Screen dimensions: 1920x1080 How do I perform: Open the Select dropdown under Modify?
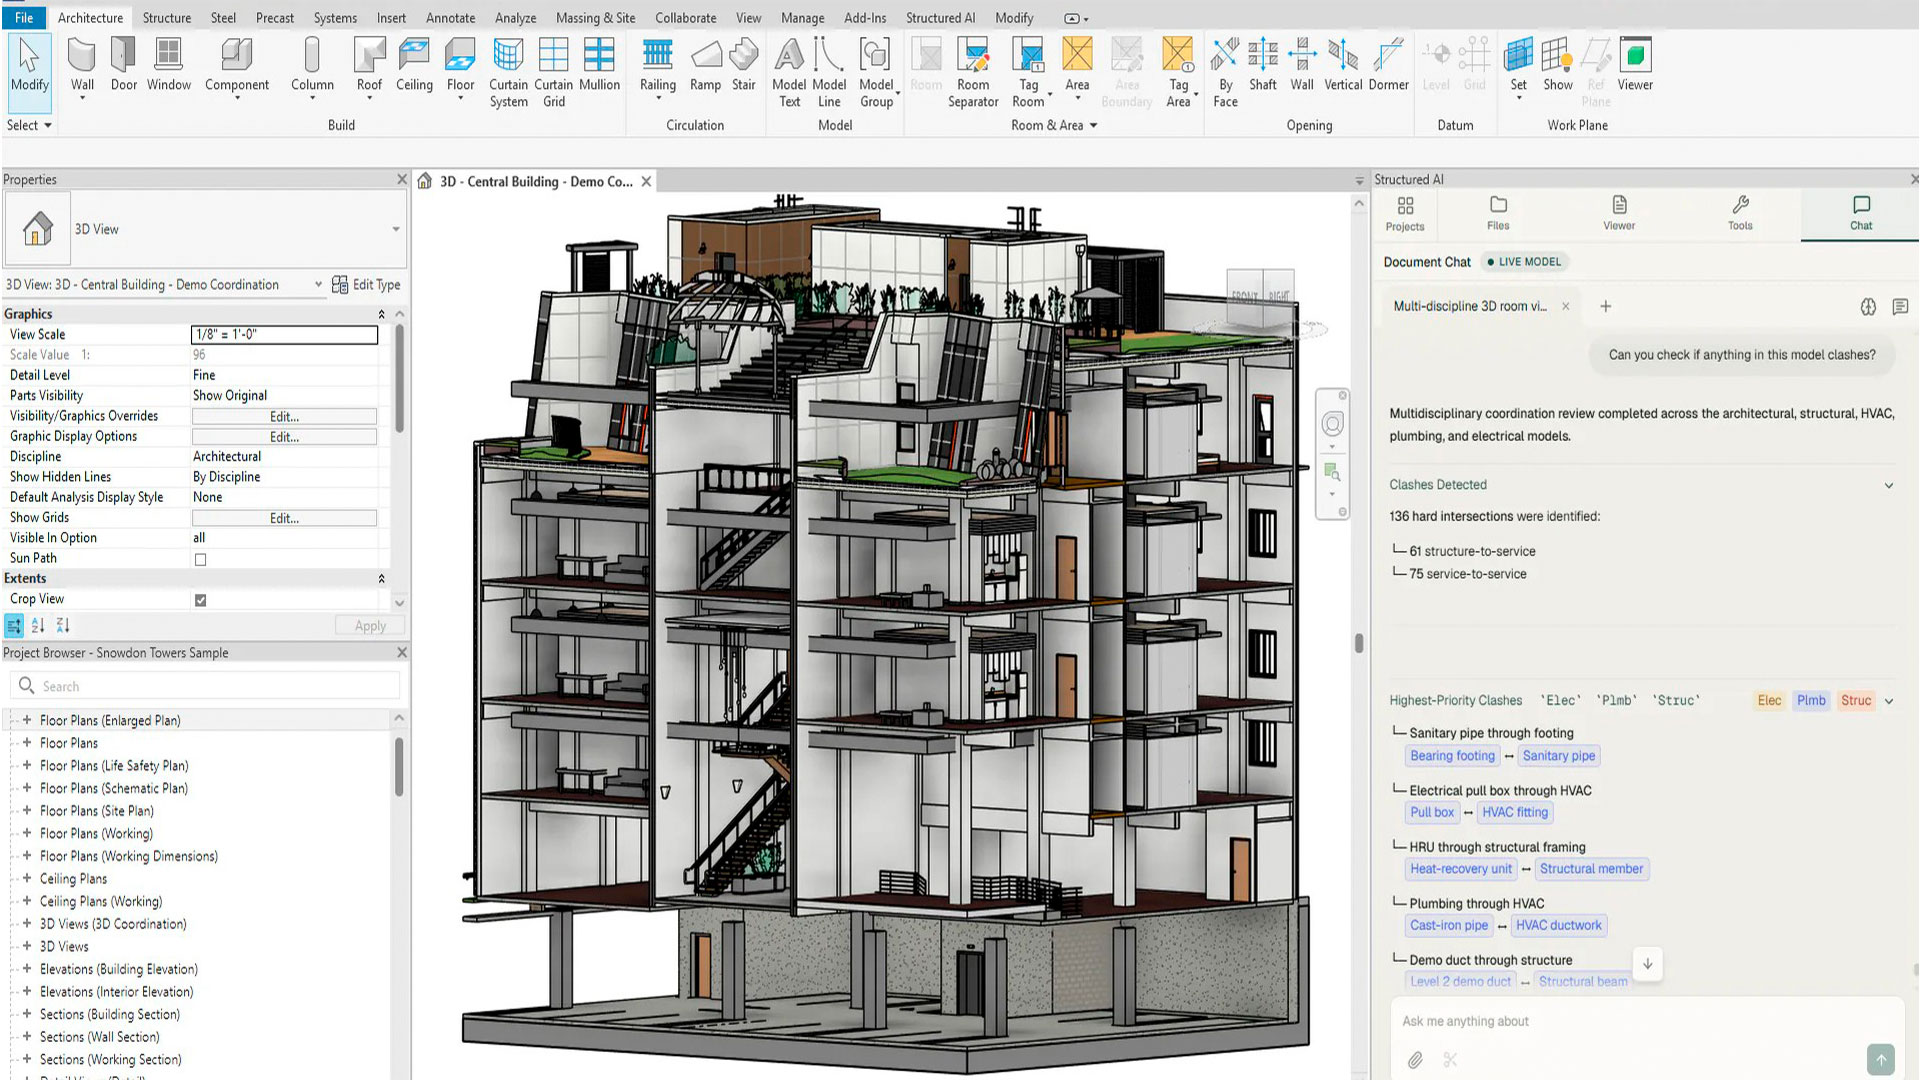coord(29,125)
